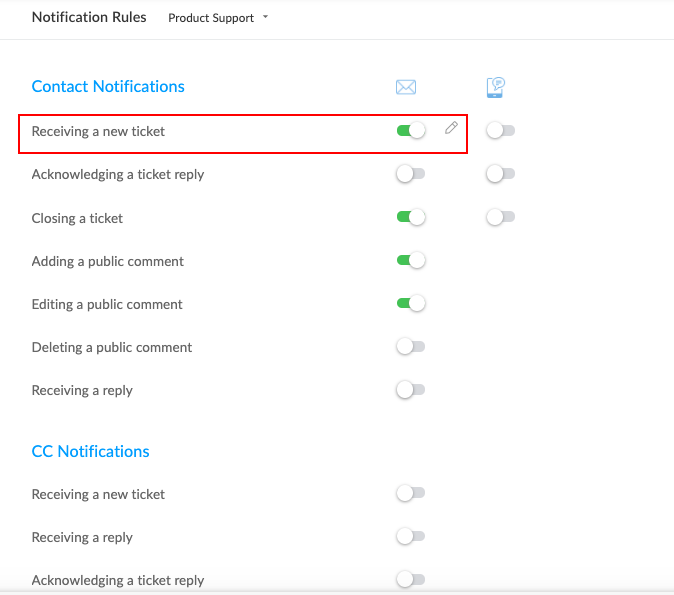Click the email notification column icon
Screen dimensions: 674x595
pyautogui.click(x=406, y=87)
